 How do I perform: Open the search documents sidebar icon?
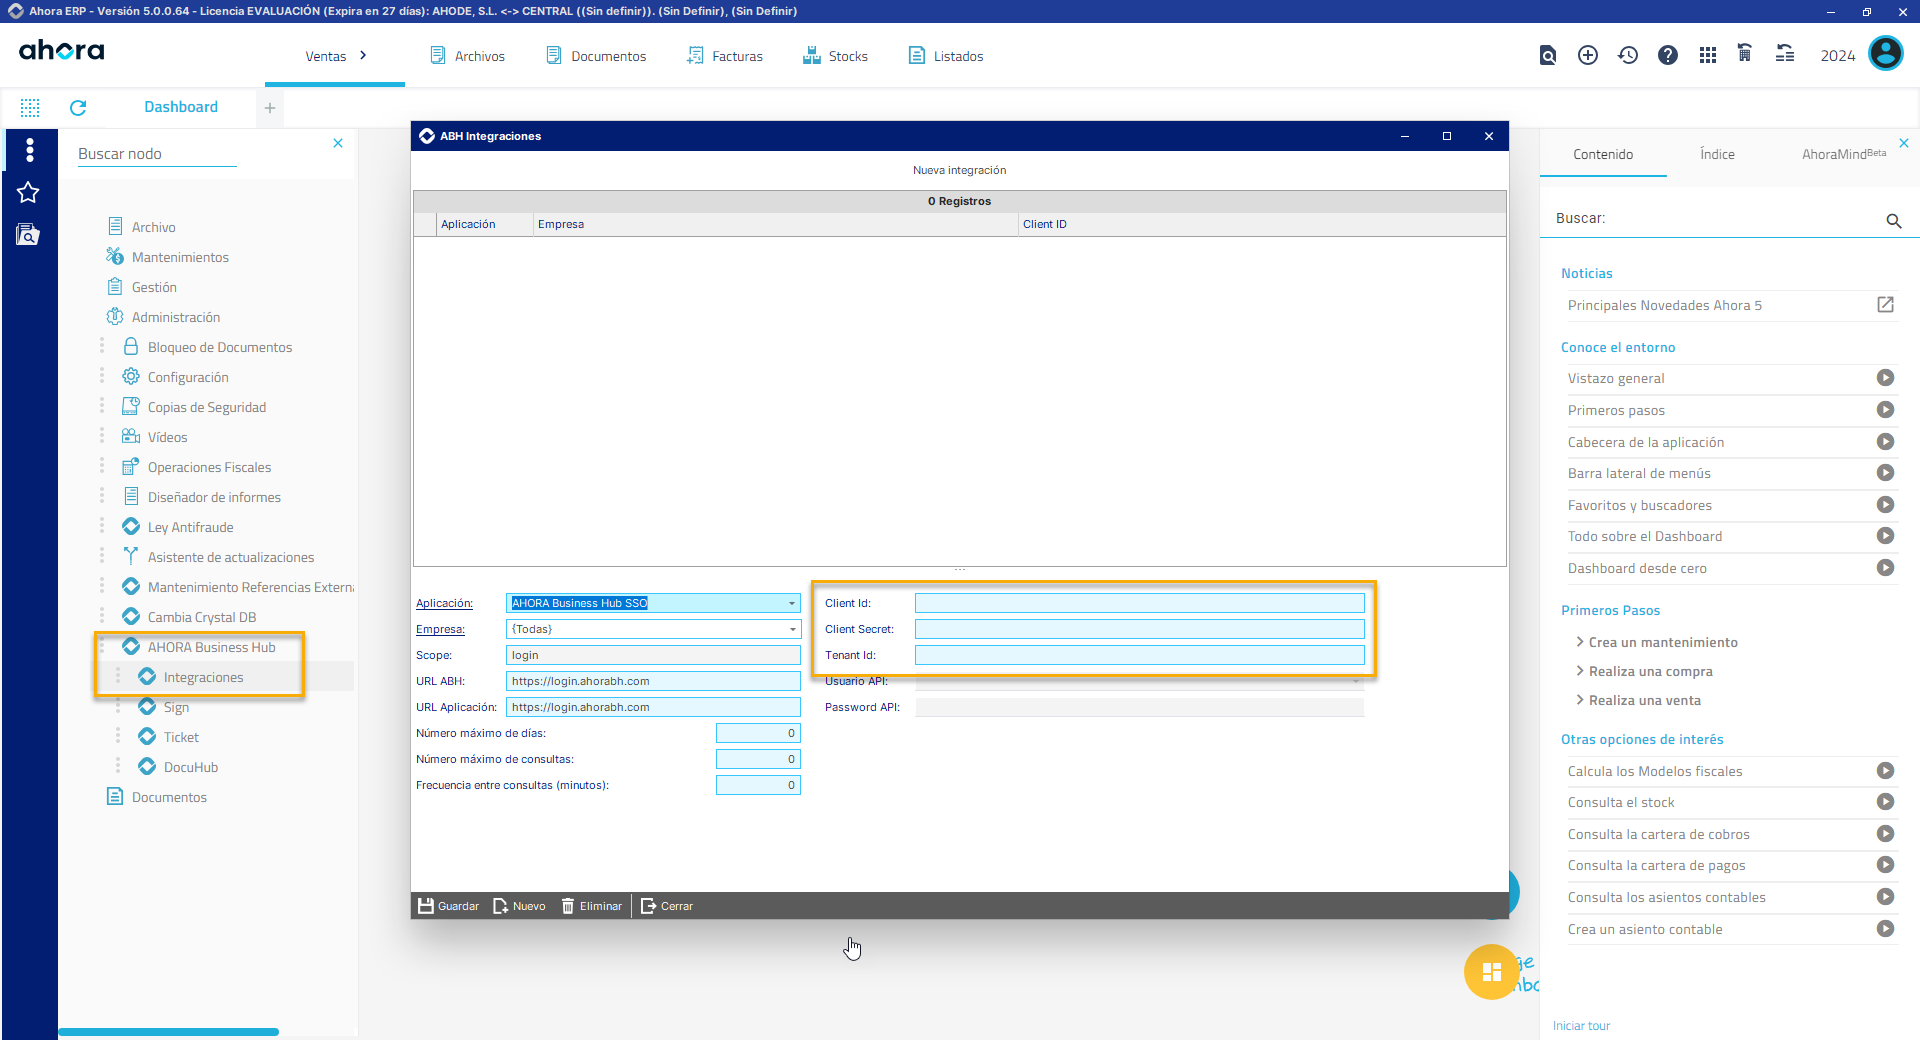[x=28, y=235]
